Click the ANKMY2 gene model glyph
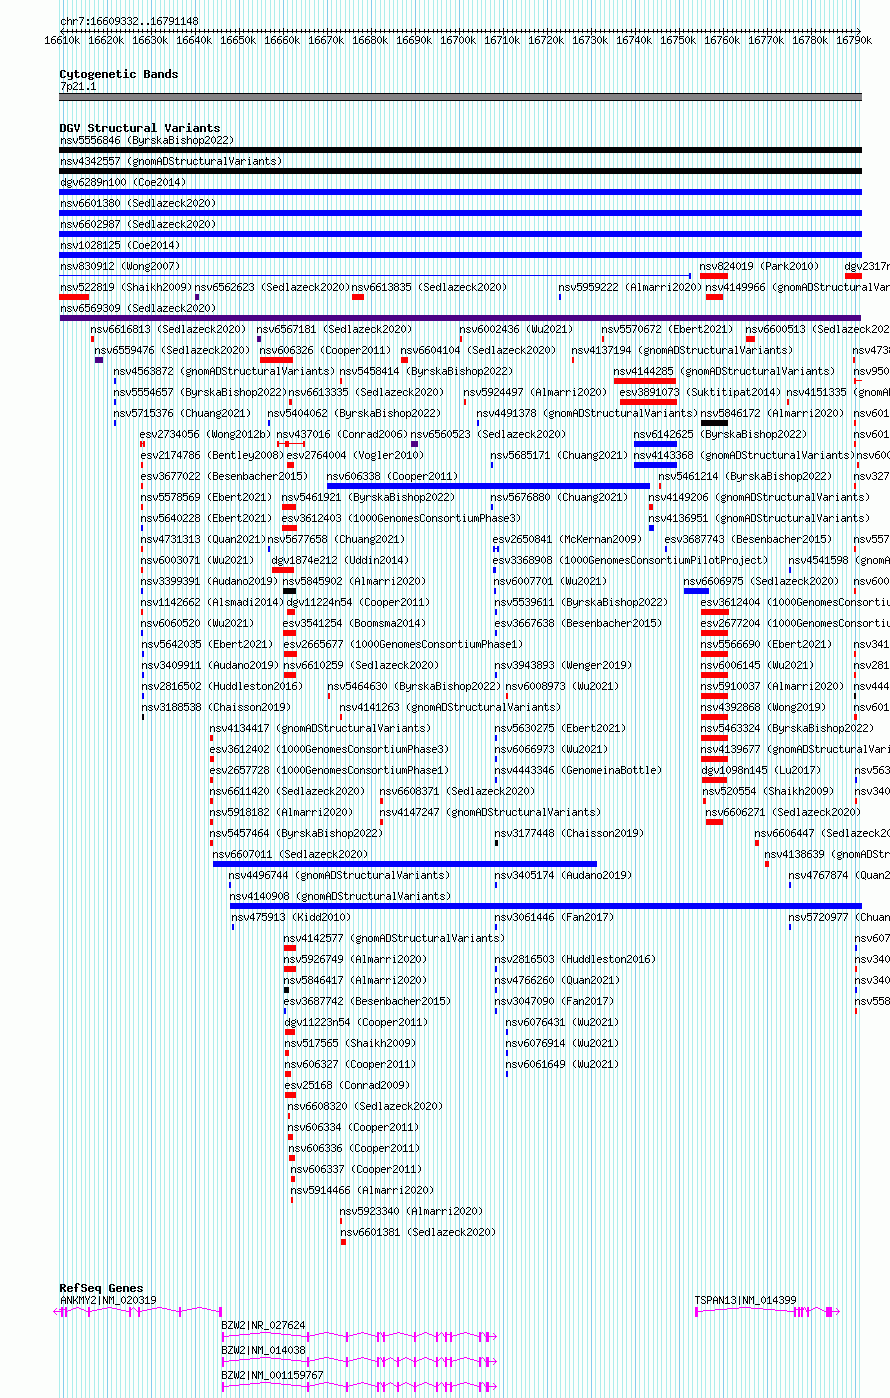Viewport: 890px width, 1398px height. [138, 1311]
